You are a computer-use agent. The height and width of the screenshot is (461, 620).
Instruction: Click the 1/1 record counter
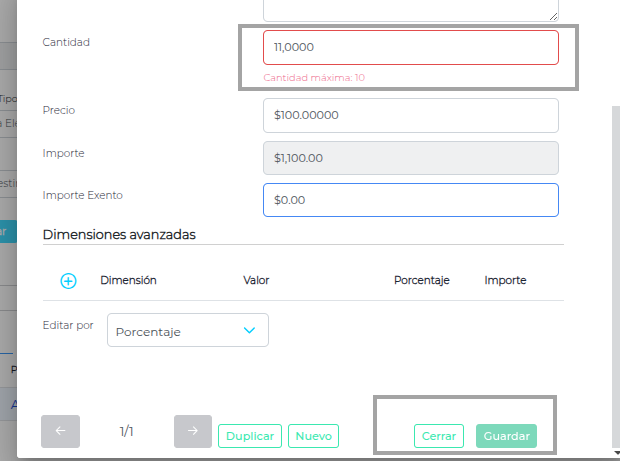pos(126,432)
